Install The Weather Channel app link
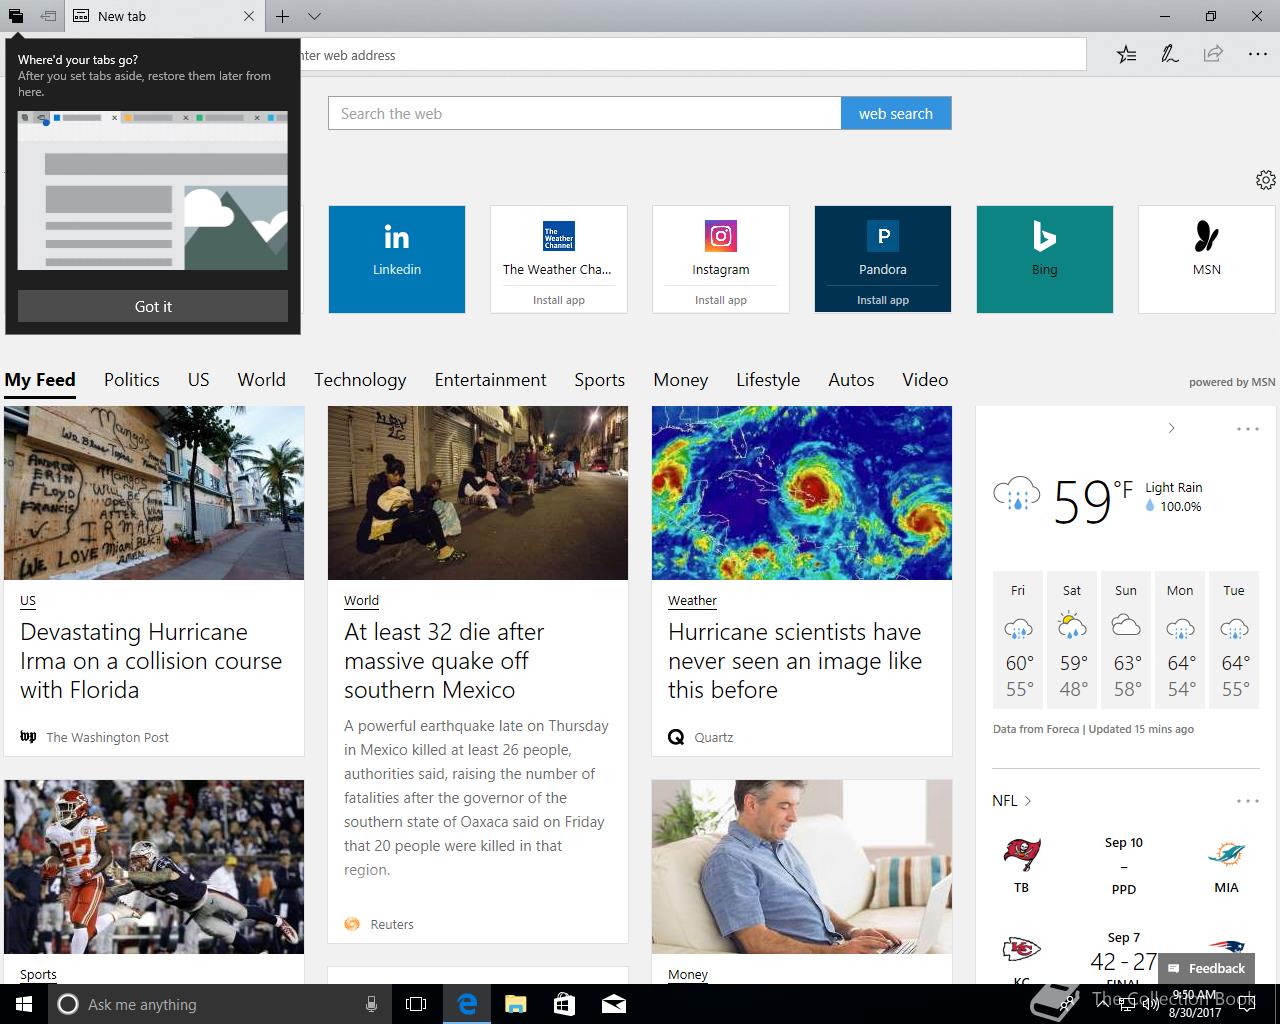This screenshot has height=1024, width=1280. 559,300
